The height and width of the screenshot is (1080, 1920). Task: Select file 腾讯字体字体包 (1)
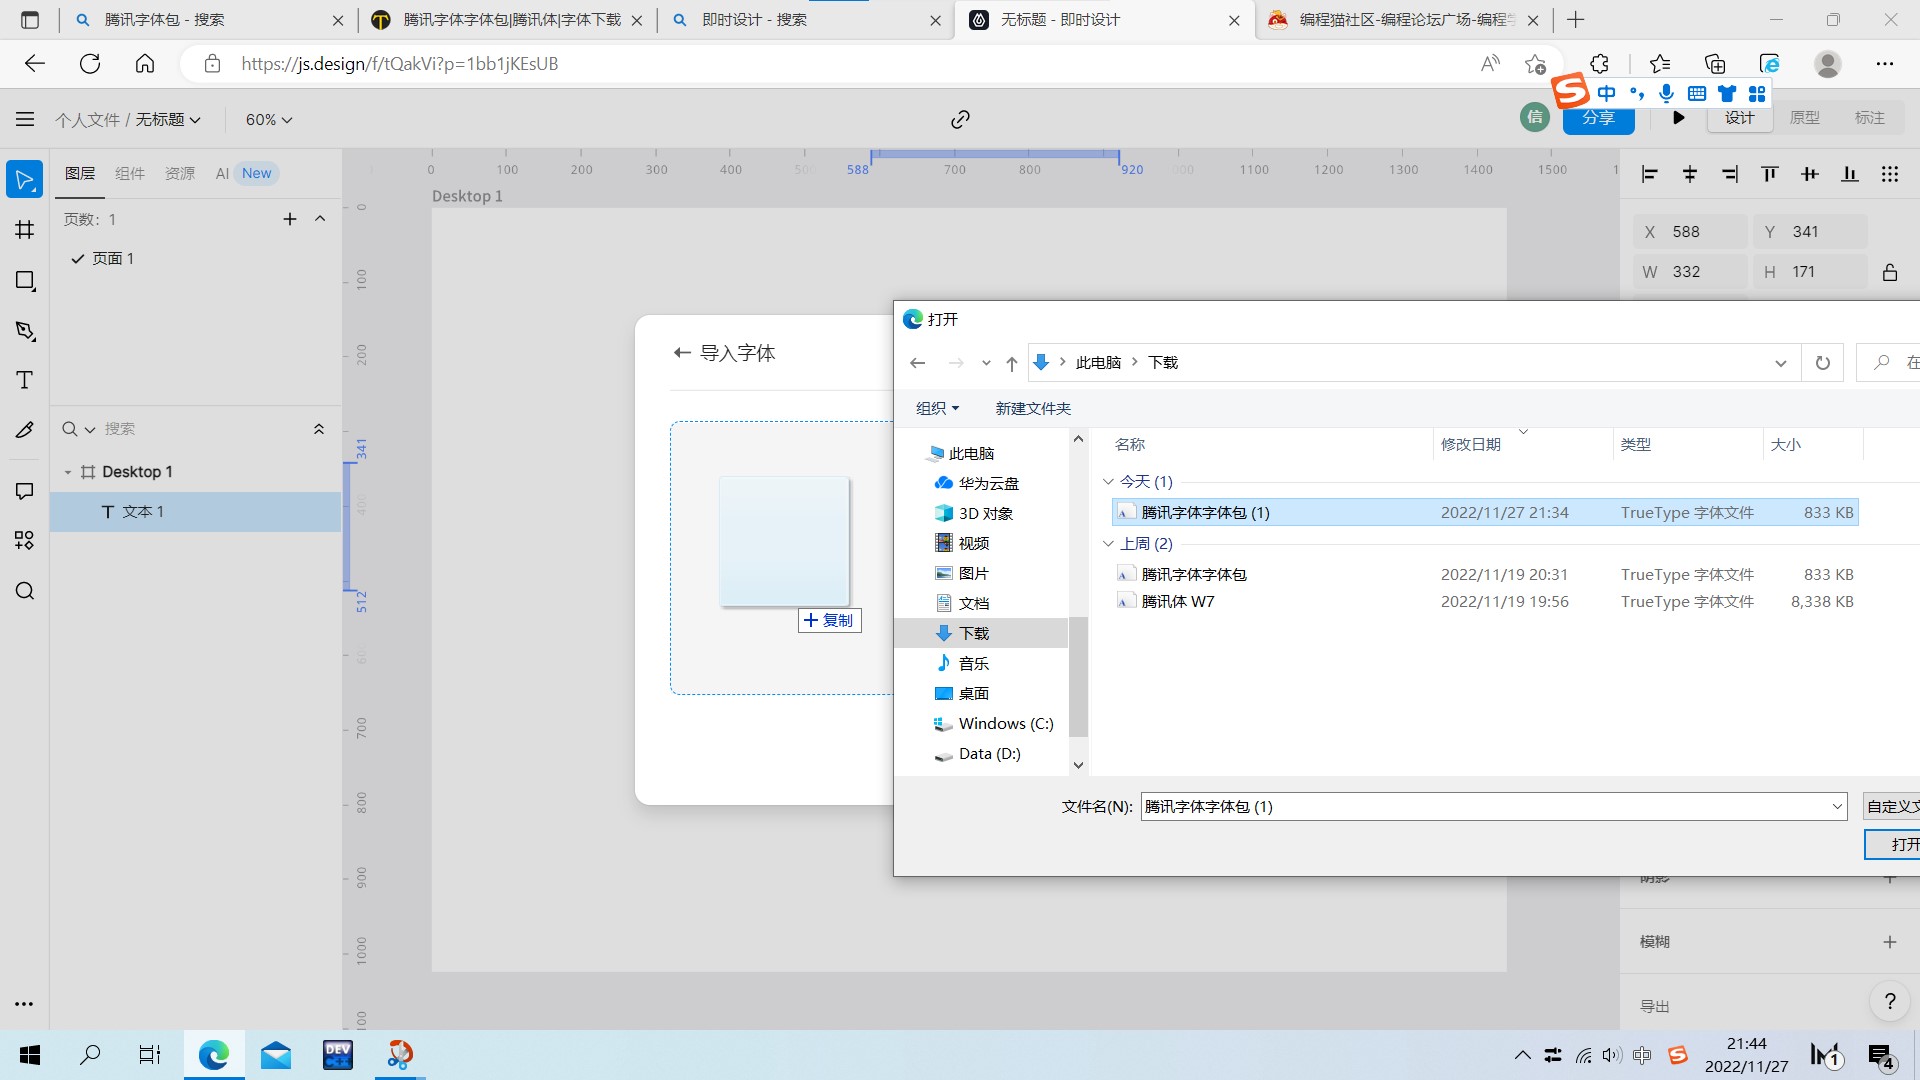(x=1485, y=513)
